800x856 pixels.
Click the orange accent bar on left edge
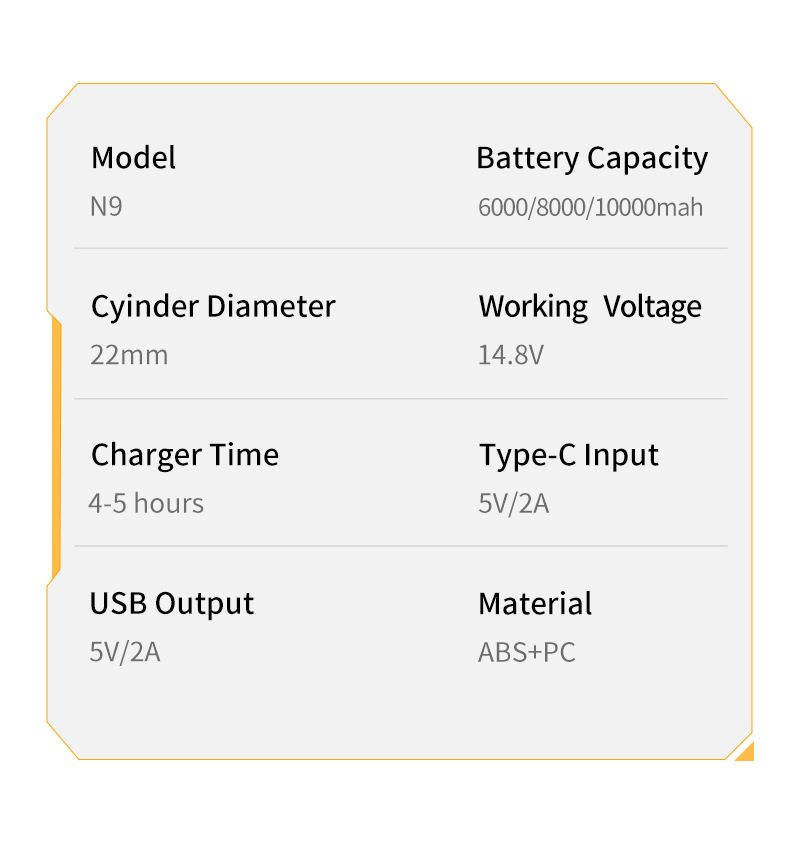pyautogui.click(x=56, y=450)
